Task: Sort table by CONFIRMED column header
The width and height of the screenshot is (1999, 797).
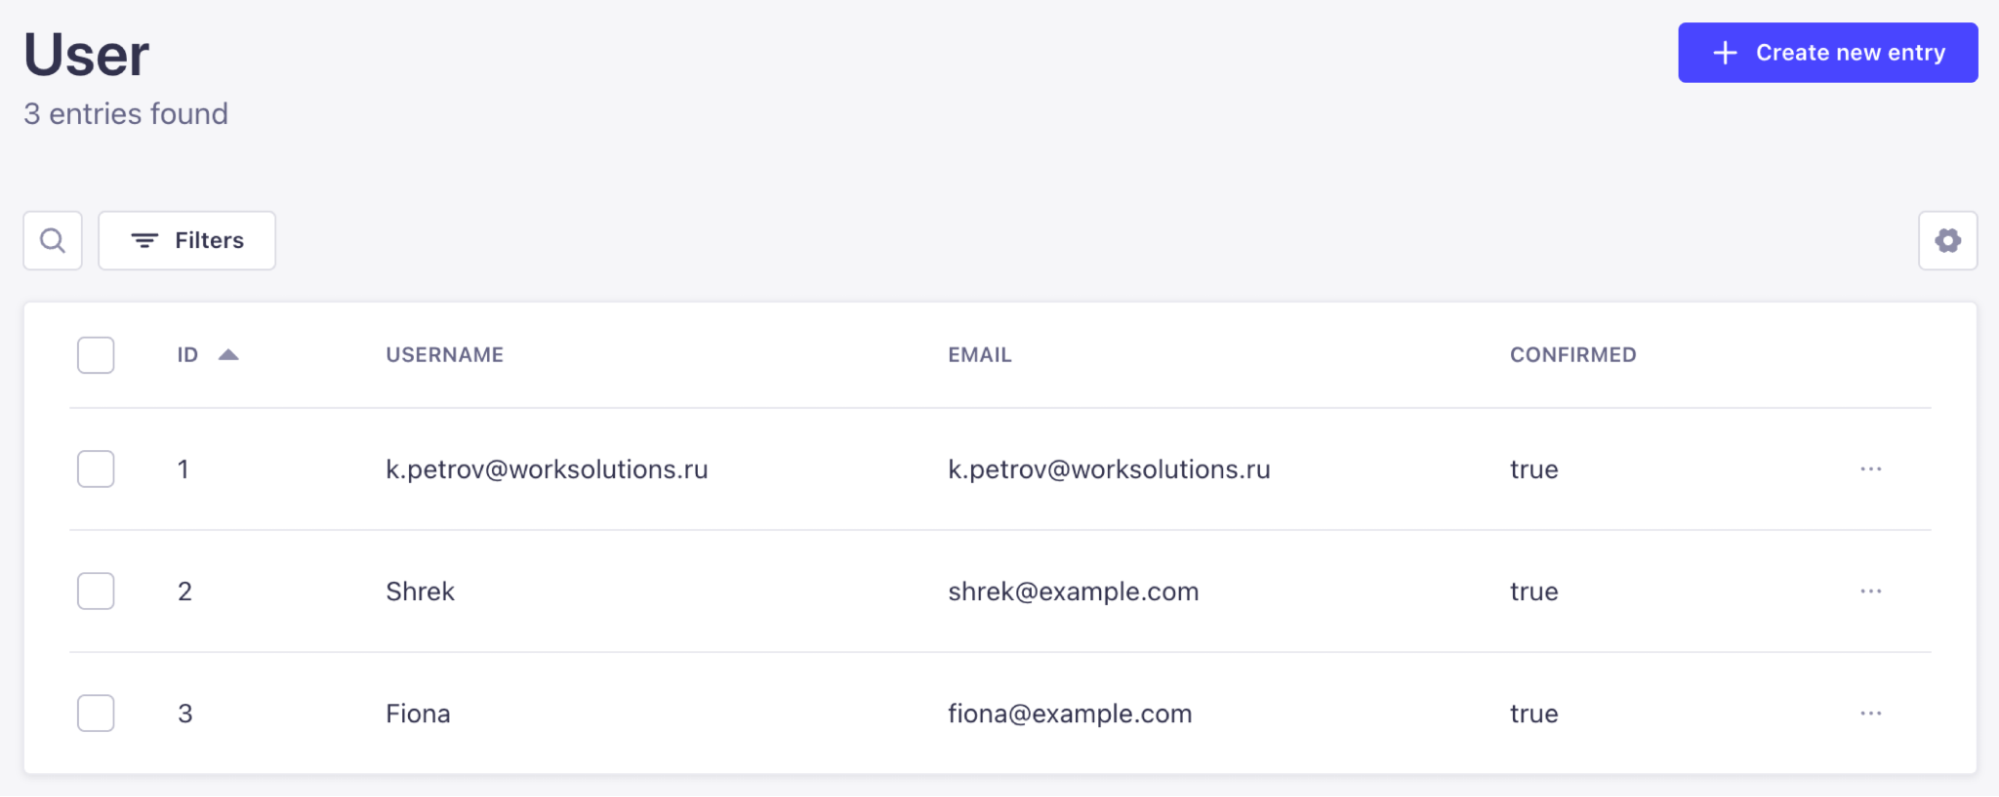Action: [x=1572, y=355]
